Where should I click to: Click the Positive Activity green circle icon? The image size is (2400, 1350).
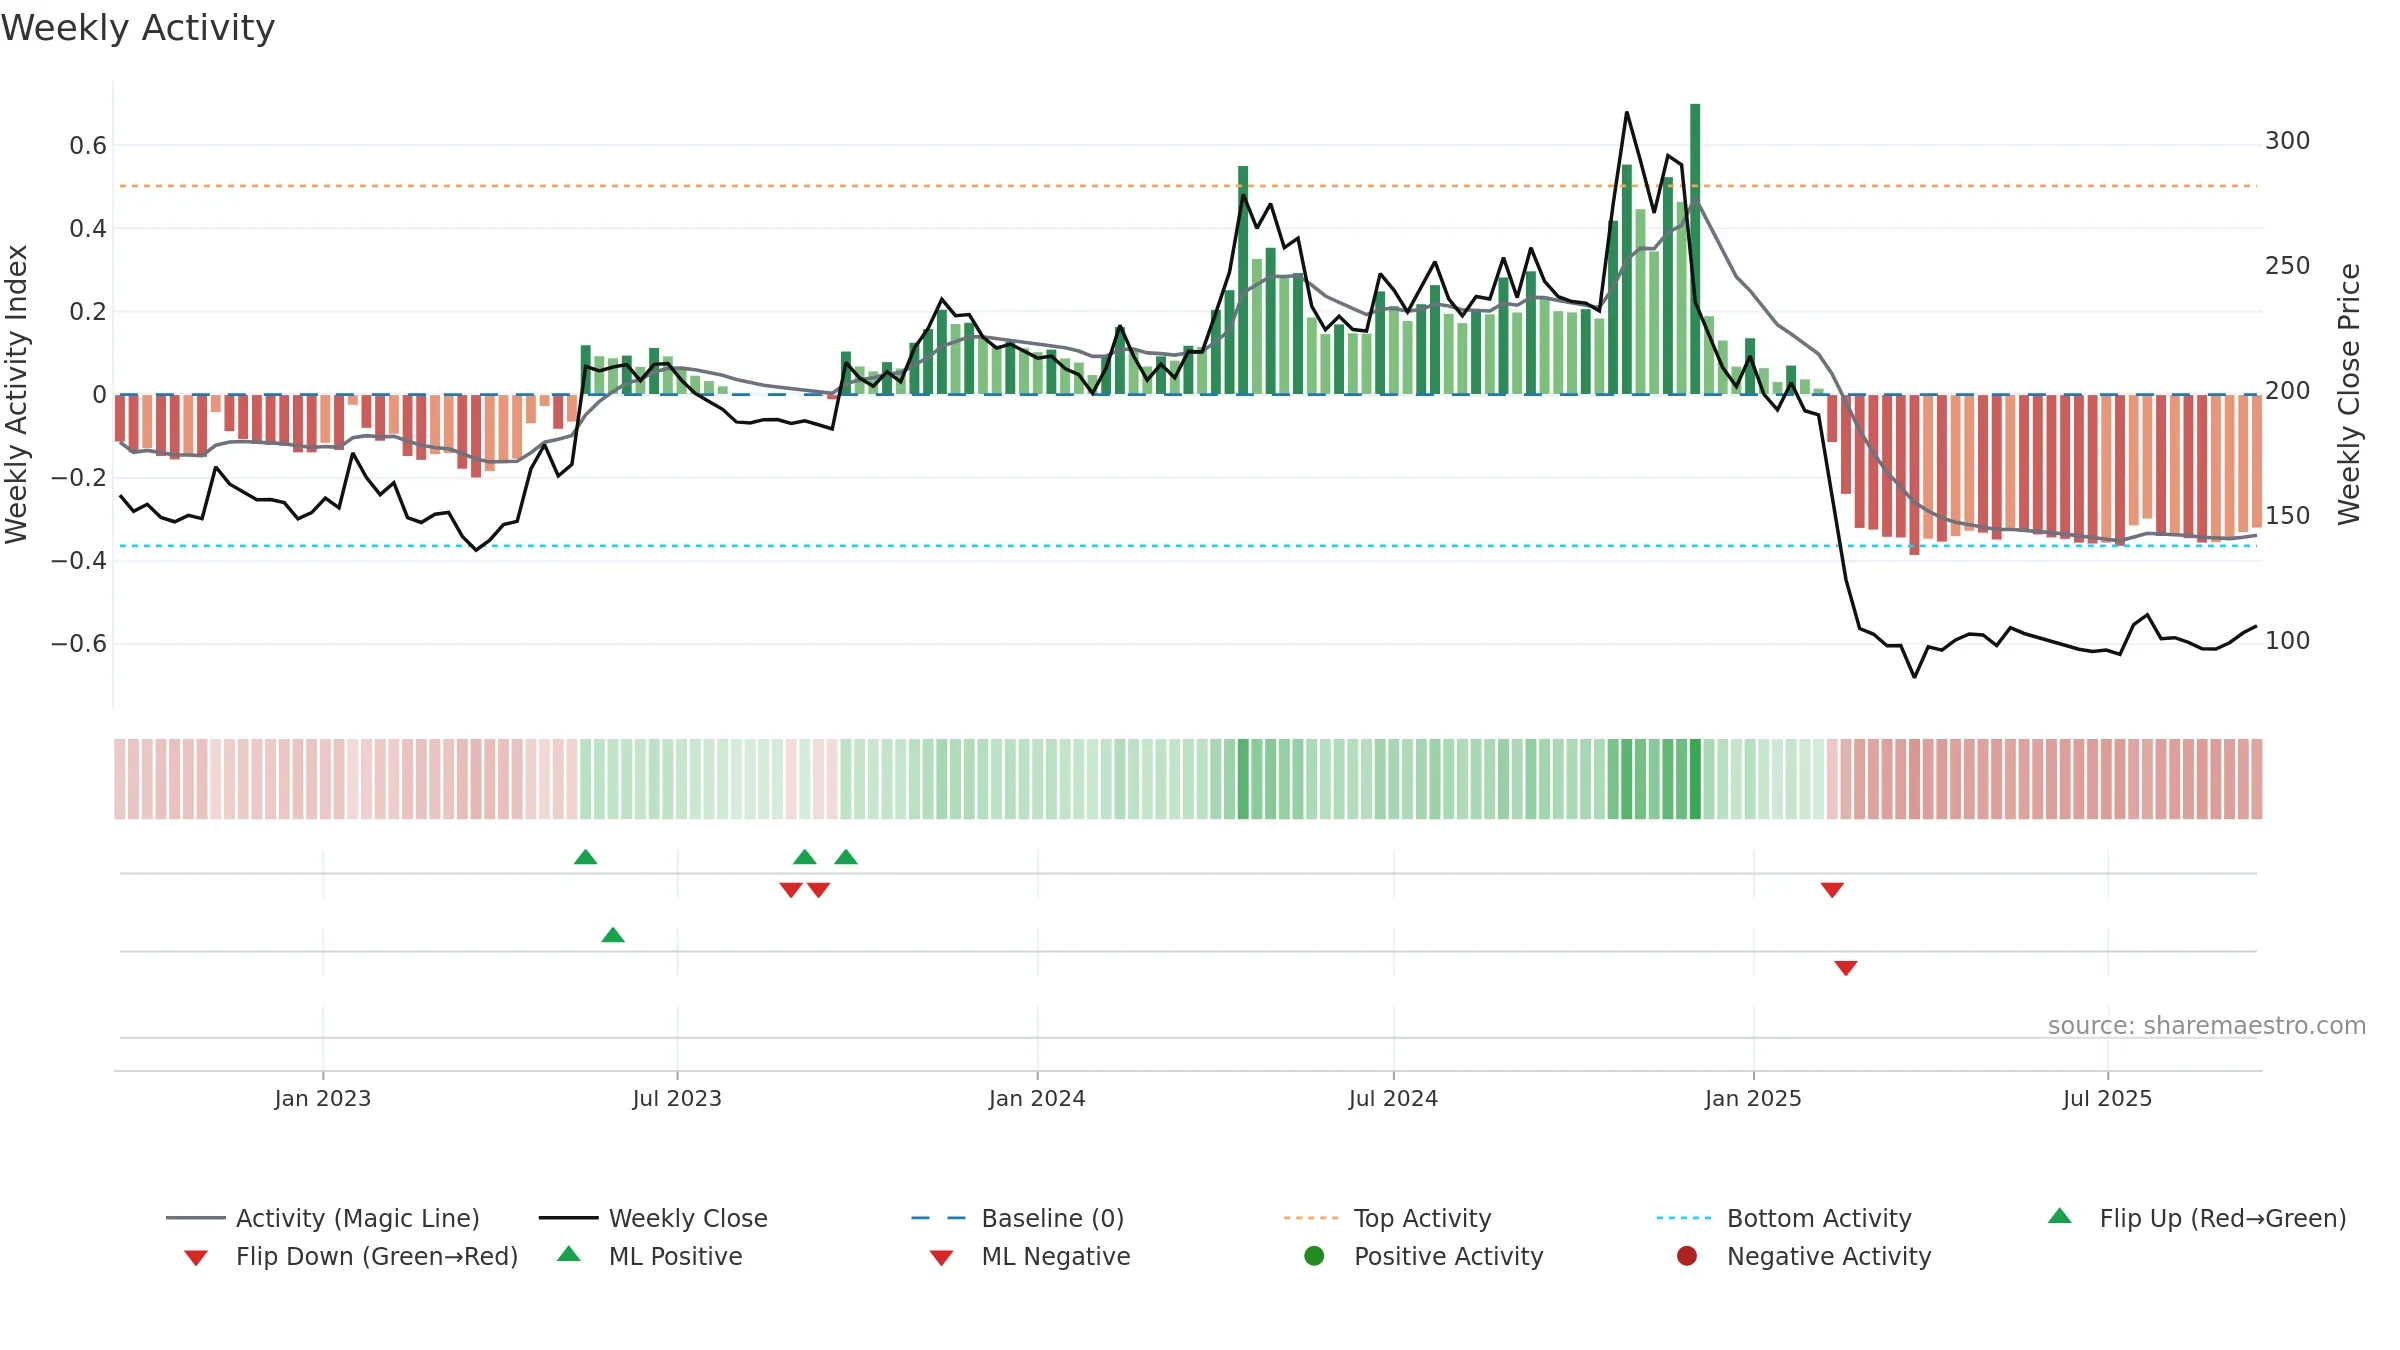click(1314, 1256)
